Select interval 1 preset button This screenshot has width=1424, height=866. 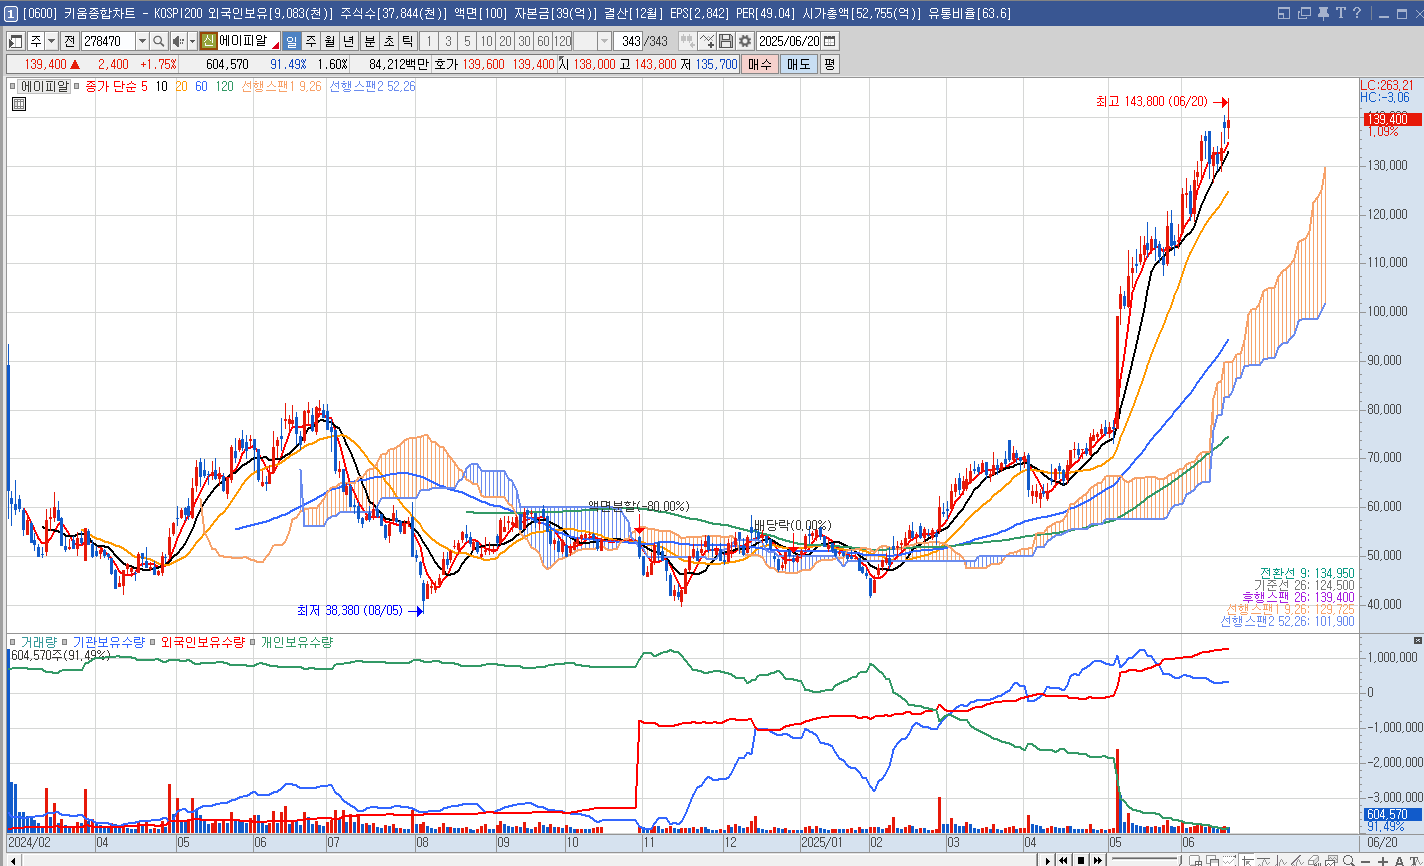click(429, 41)
